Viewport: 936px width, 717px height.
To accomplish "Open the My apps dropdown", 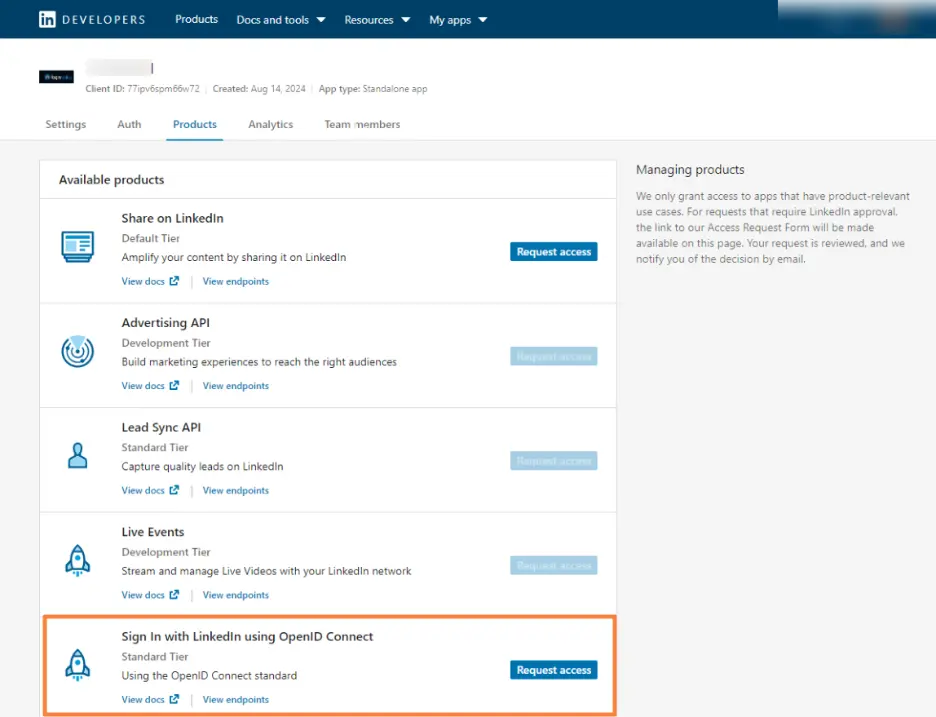I will coord(458,20).
